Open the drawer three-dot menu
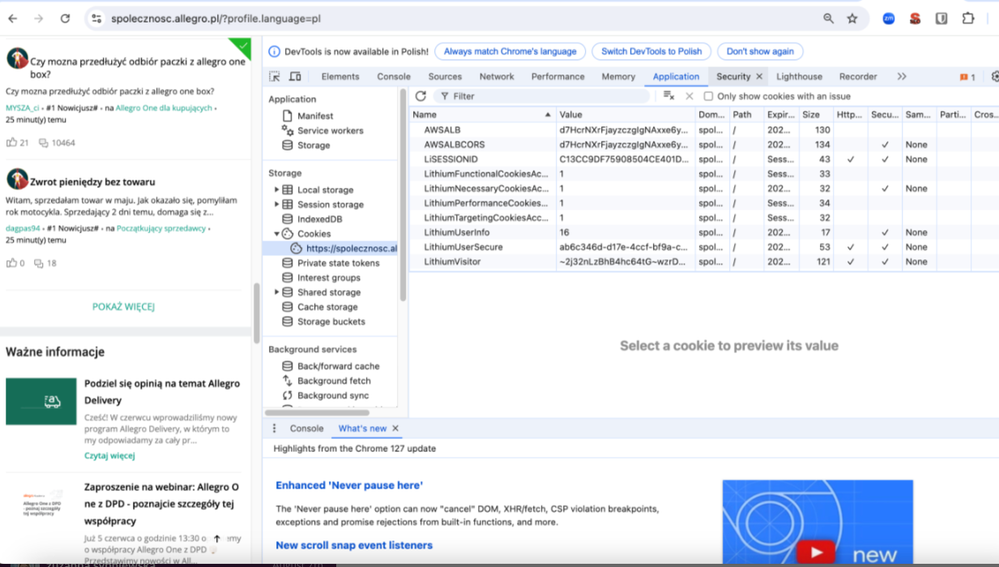Screen dimensions: 999x567 (x=274, y=428)
